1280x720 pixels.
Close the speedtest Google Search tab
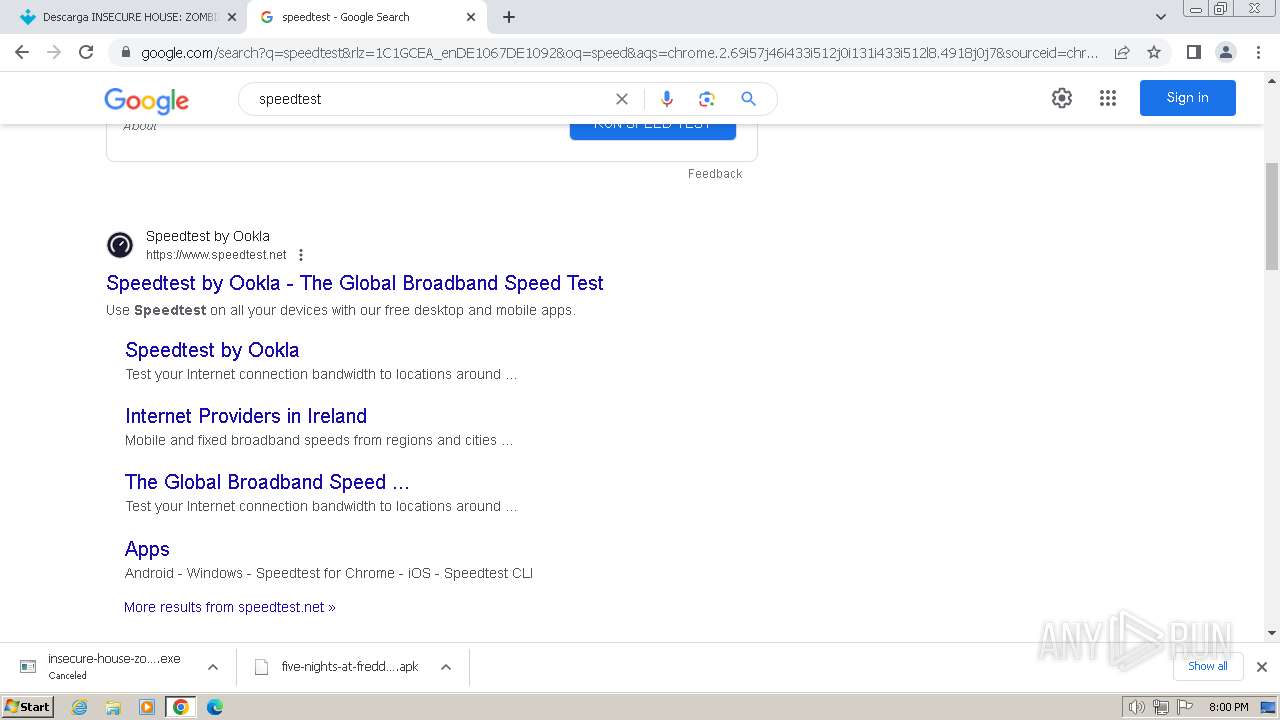(471, 17)
